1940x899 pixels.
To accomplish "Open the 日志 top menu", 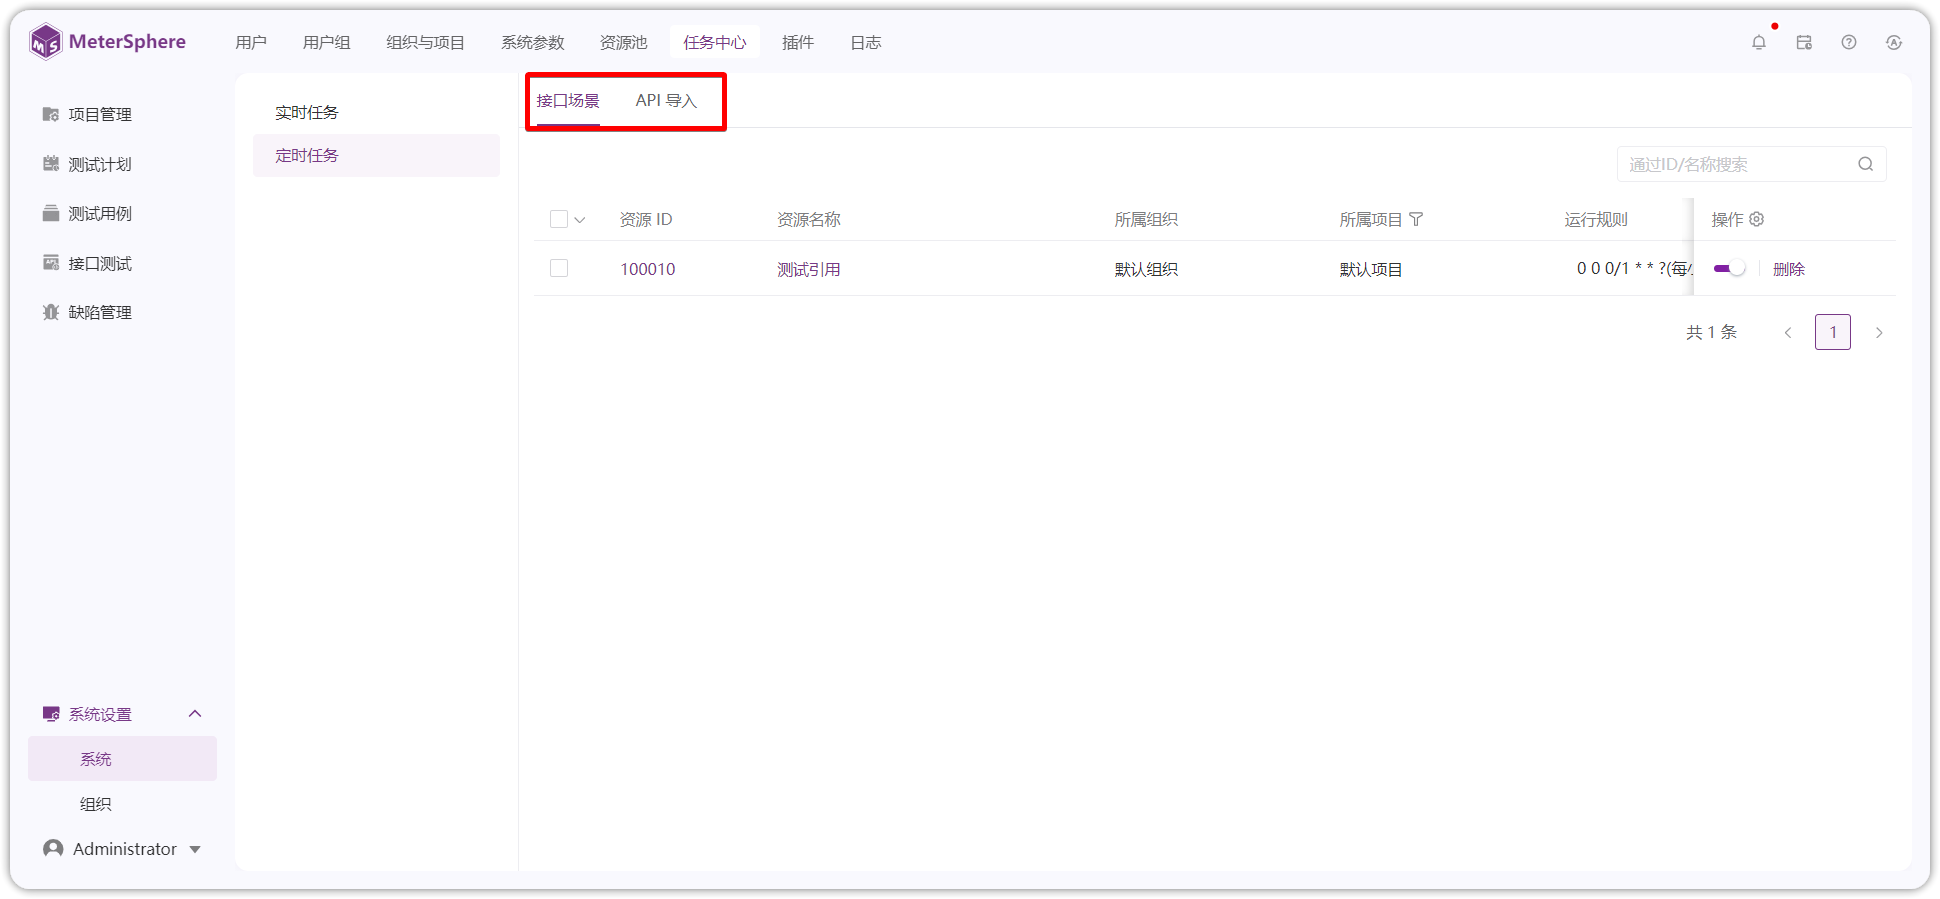I will point(866,42).
